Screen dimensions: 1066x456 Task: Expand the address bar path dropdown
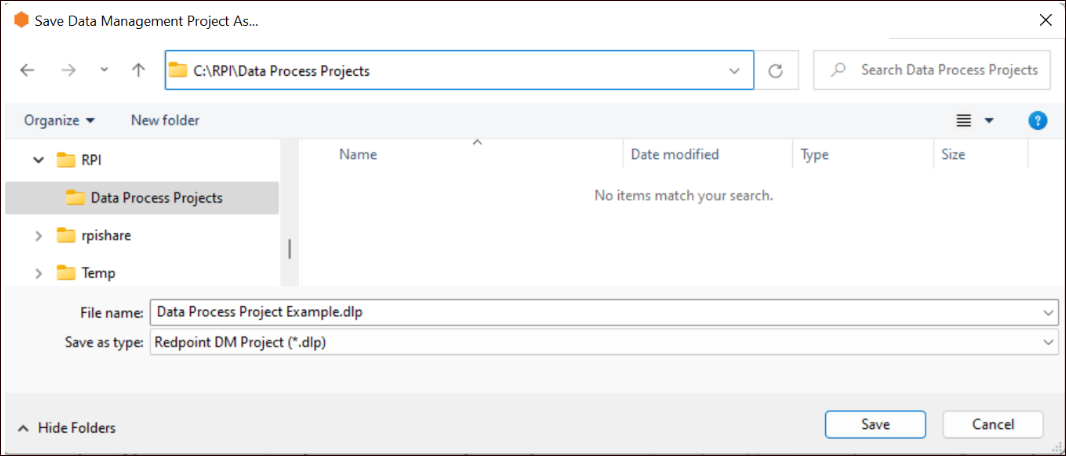click(735, 71)
